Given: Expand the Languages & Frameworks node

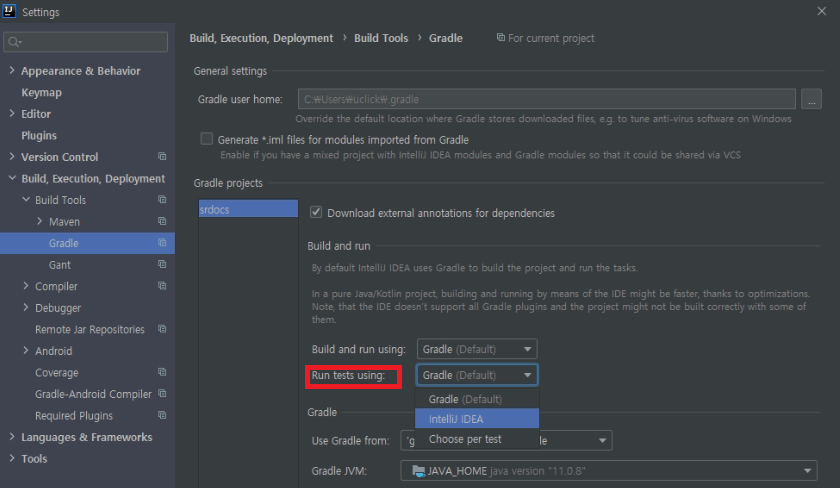Looking at the screenshot, I should 12,437.
